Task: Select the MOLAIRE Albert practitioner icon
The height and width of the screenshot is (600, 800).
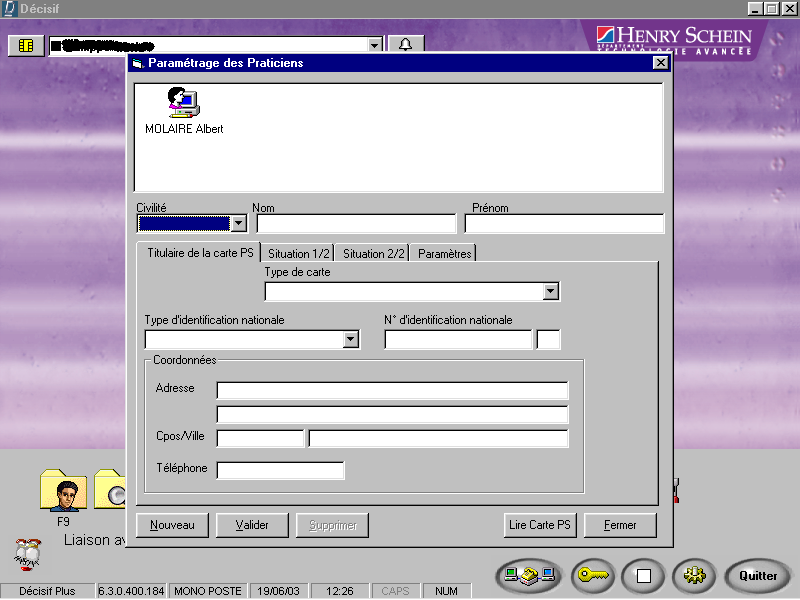Action: click(x=183, y=104)
